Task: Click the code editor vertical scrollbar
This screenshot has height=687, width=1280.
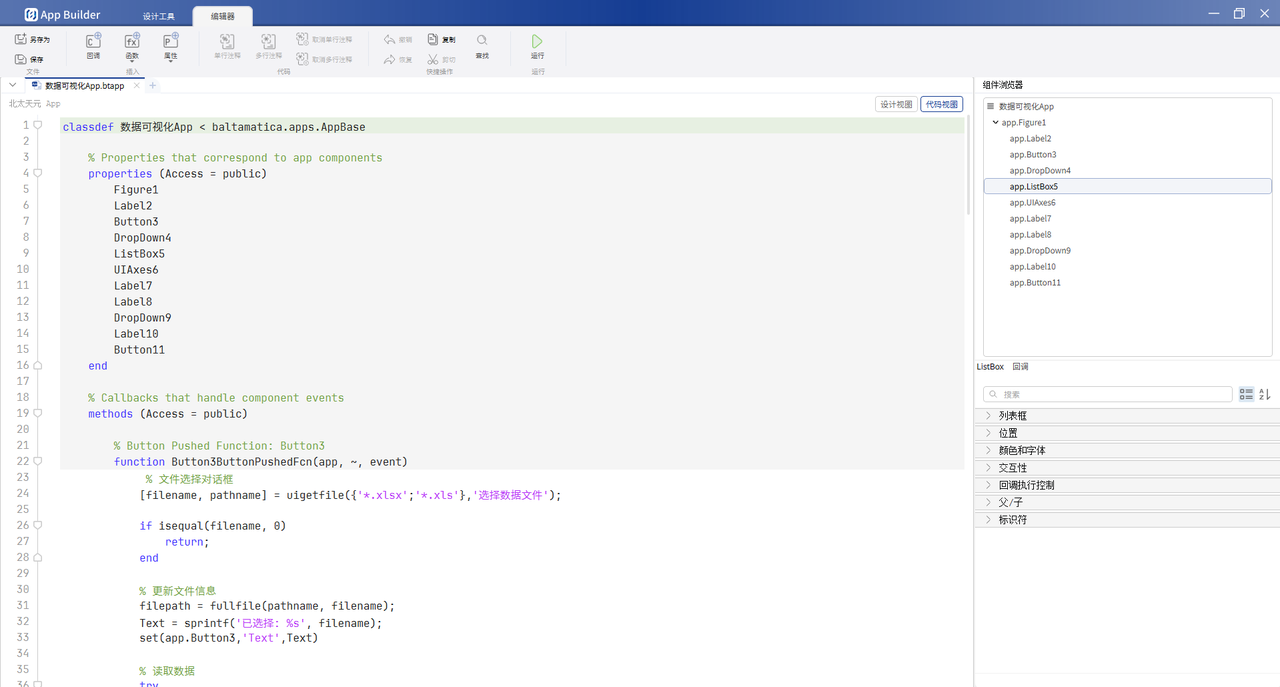Action: tap(969, 165)
